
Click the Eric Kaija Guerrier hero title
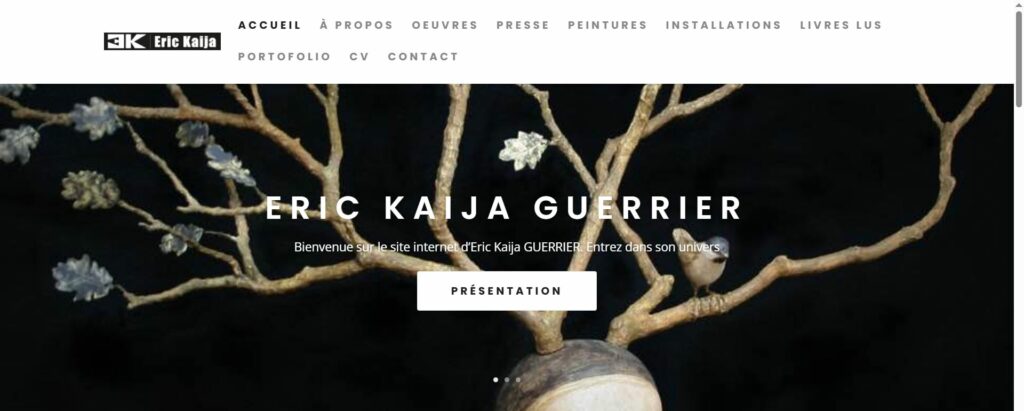point(504,208)
